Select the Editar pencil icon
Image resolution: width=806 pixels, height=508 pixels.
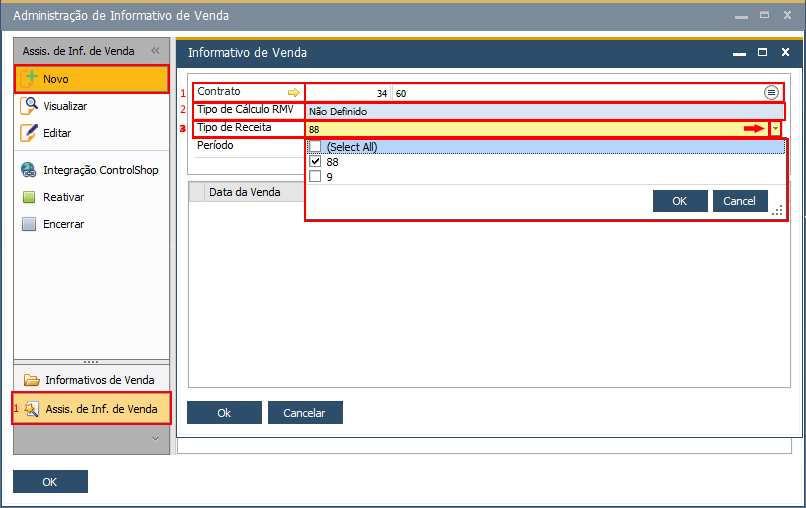(x=29, y=133)
